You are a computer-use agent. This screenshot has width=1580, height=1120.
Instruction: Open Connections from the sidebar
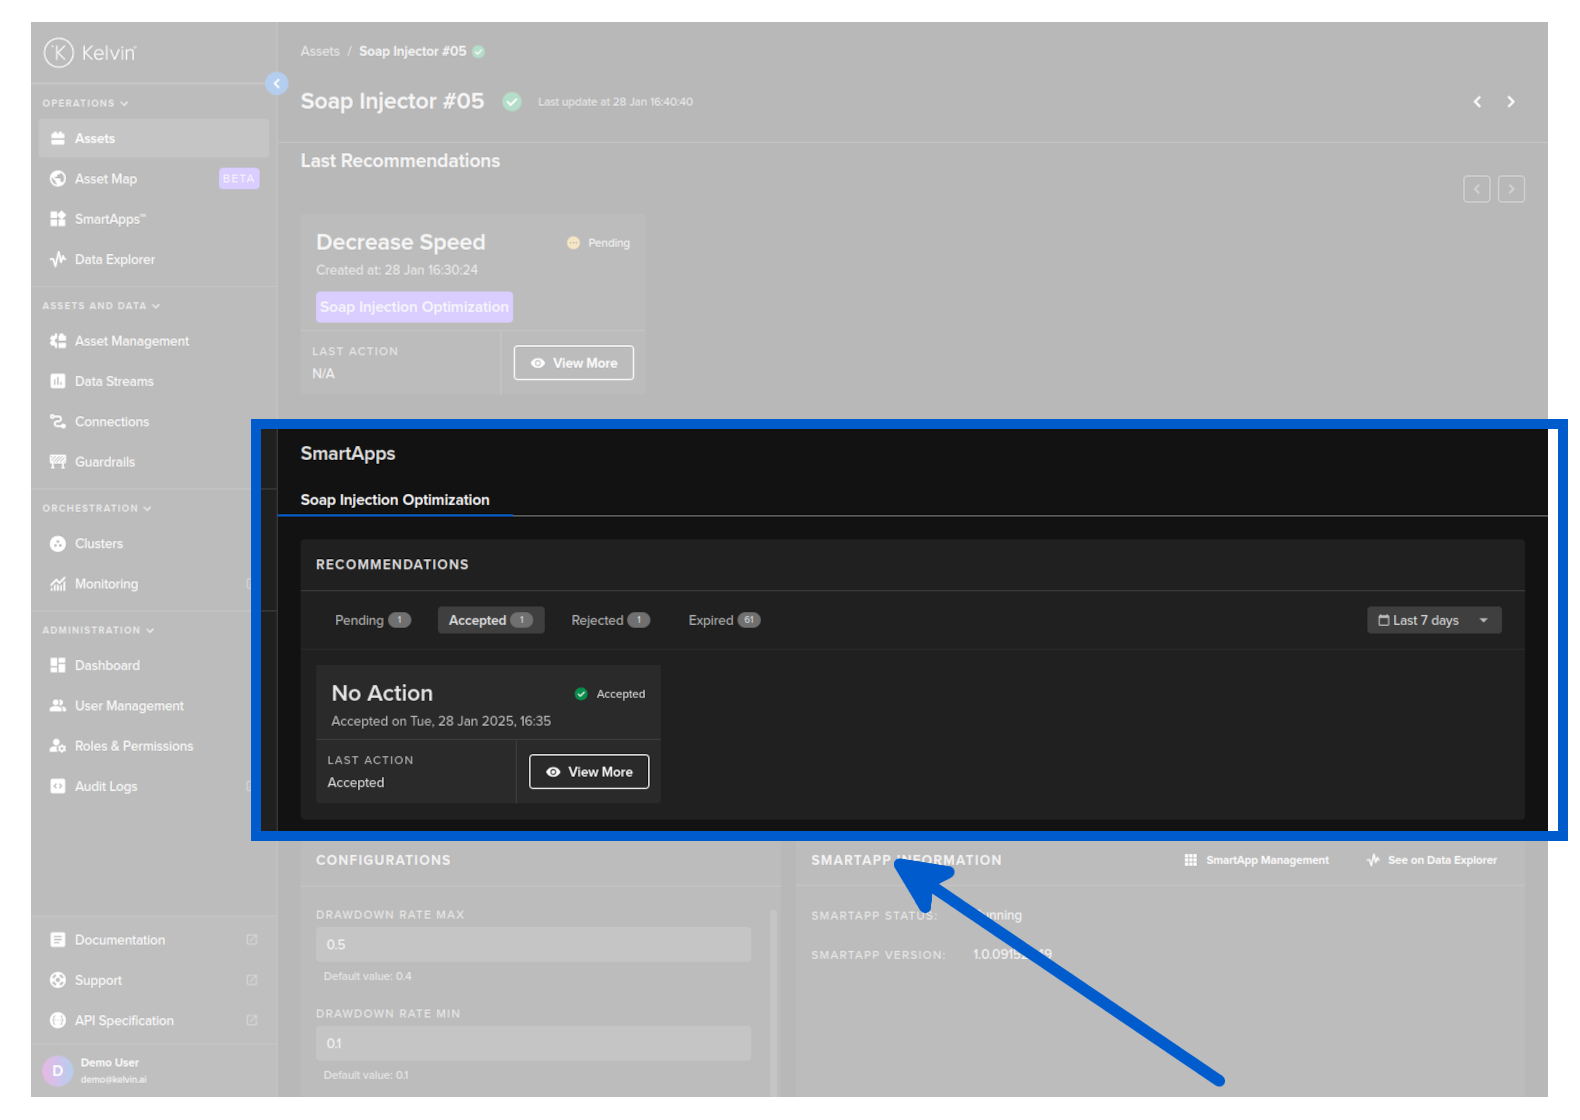[x=111, y=422]
